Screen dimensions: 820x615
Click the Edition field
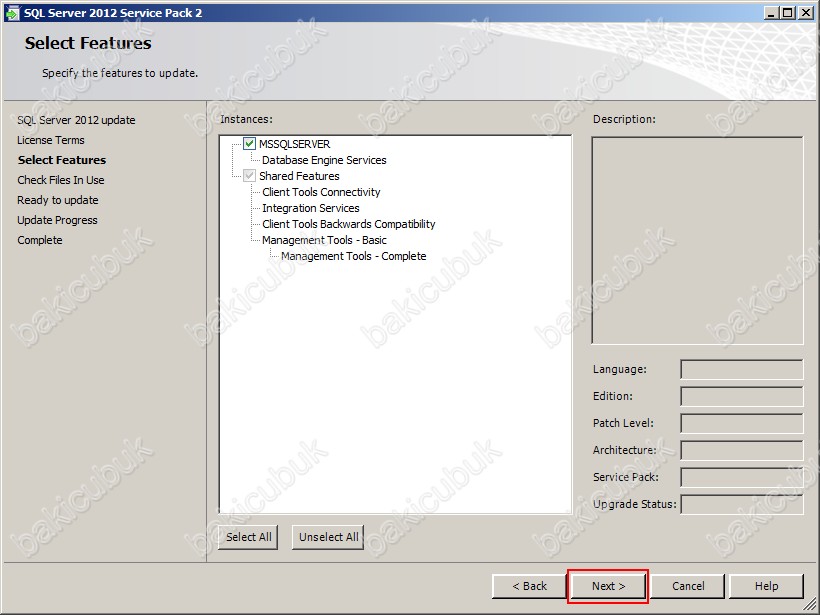pyautogui.click(x=742, y=396)
